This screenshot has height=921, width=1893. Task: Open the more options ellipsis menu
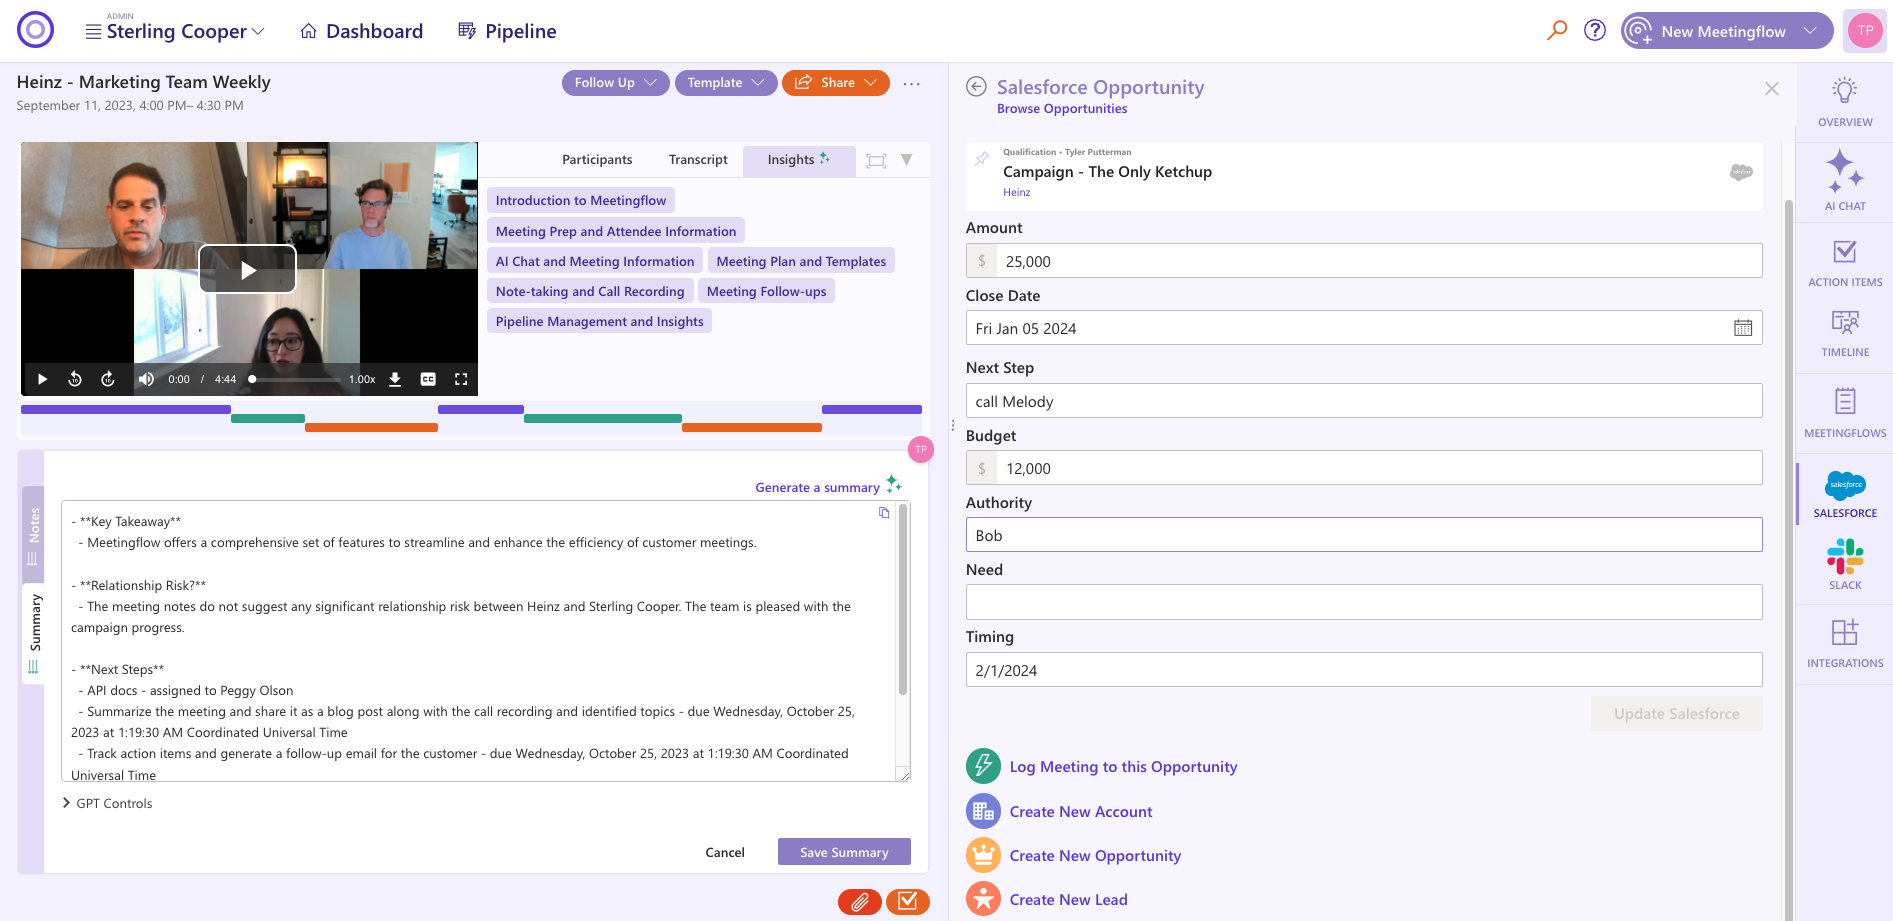point(912,83)
